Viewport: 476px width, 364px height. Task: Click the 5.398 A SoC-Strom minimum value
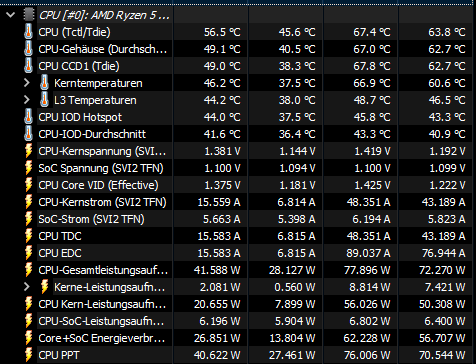pyautogui.click(x=296, y=219)
